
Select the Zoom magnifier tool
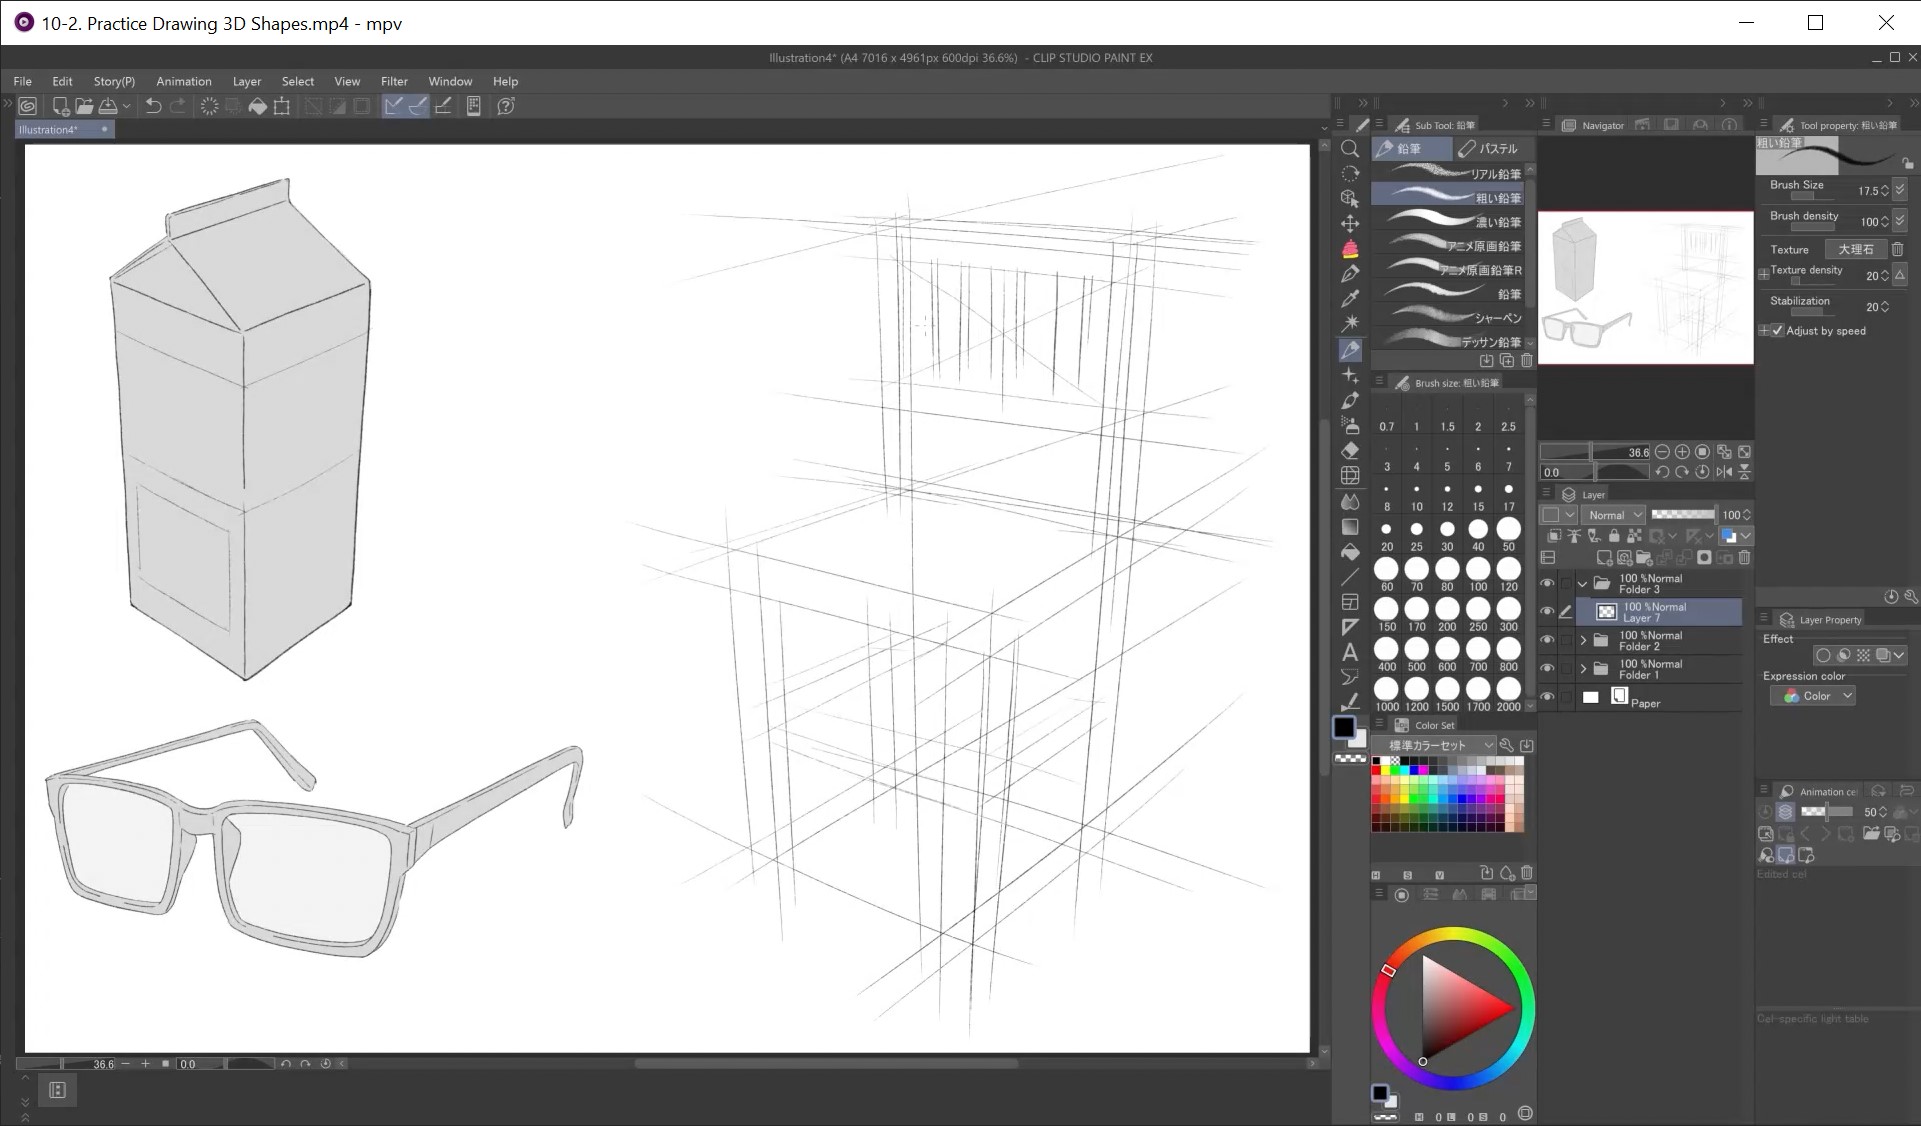click(1350, 149)
